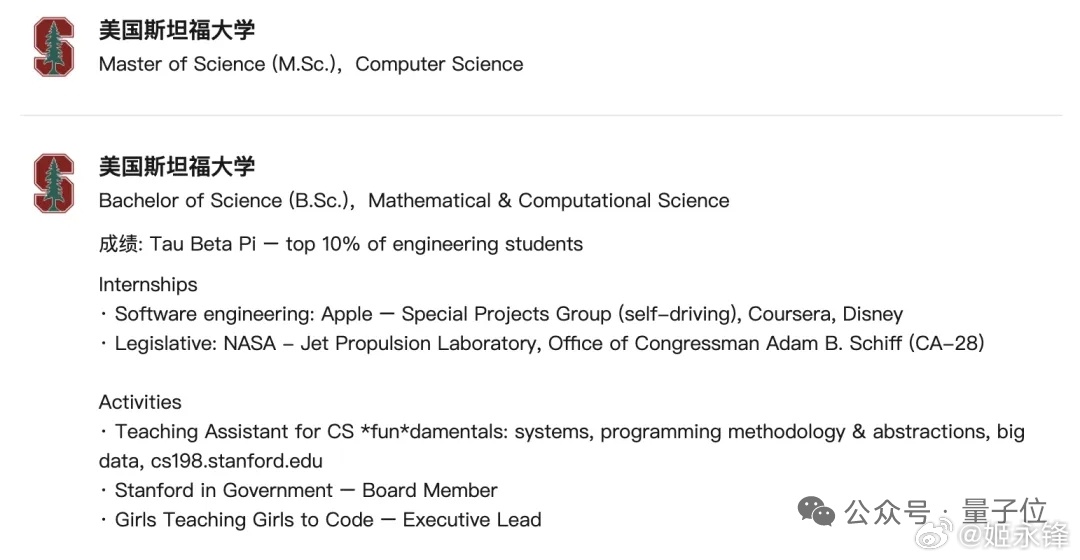Click the Tau Beta Pi grade line
Image resolution: width=1080 pixels, height=560 pixels.
click(x=340, y=244)
